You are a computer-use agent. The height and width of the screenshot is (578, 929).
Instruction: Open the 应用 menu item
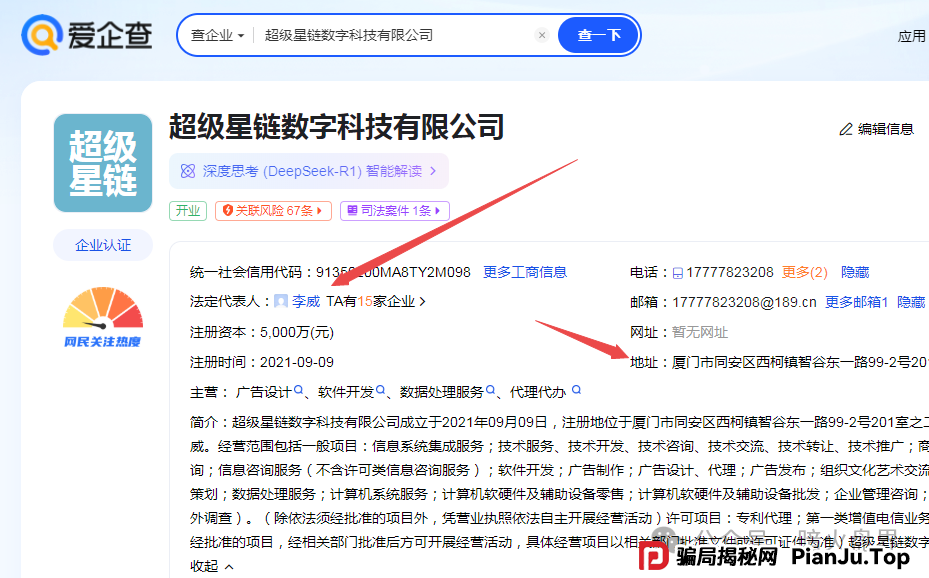click(912, 34)
